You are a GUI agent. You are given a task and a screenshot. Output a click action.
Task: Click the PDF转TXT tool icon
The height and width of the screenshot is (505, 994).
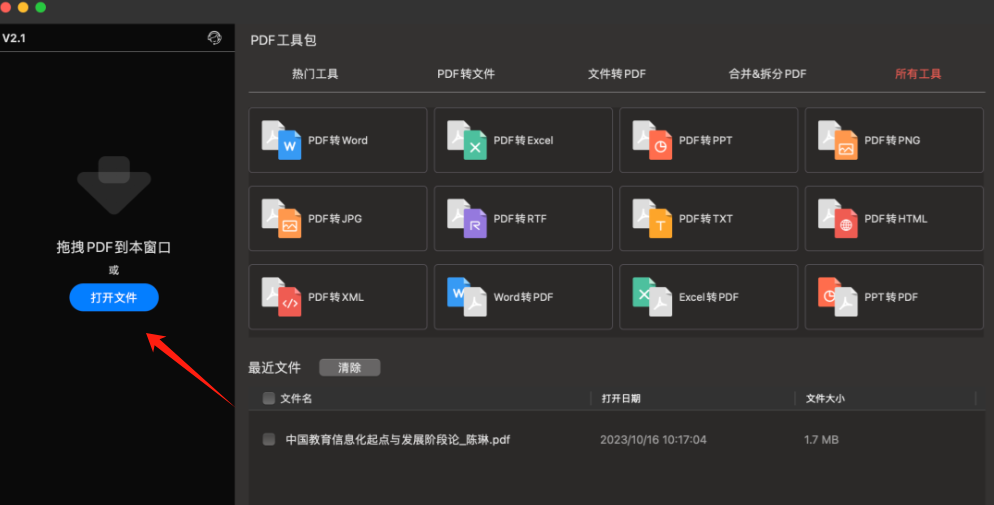pos(652,219)
